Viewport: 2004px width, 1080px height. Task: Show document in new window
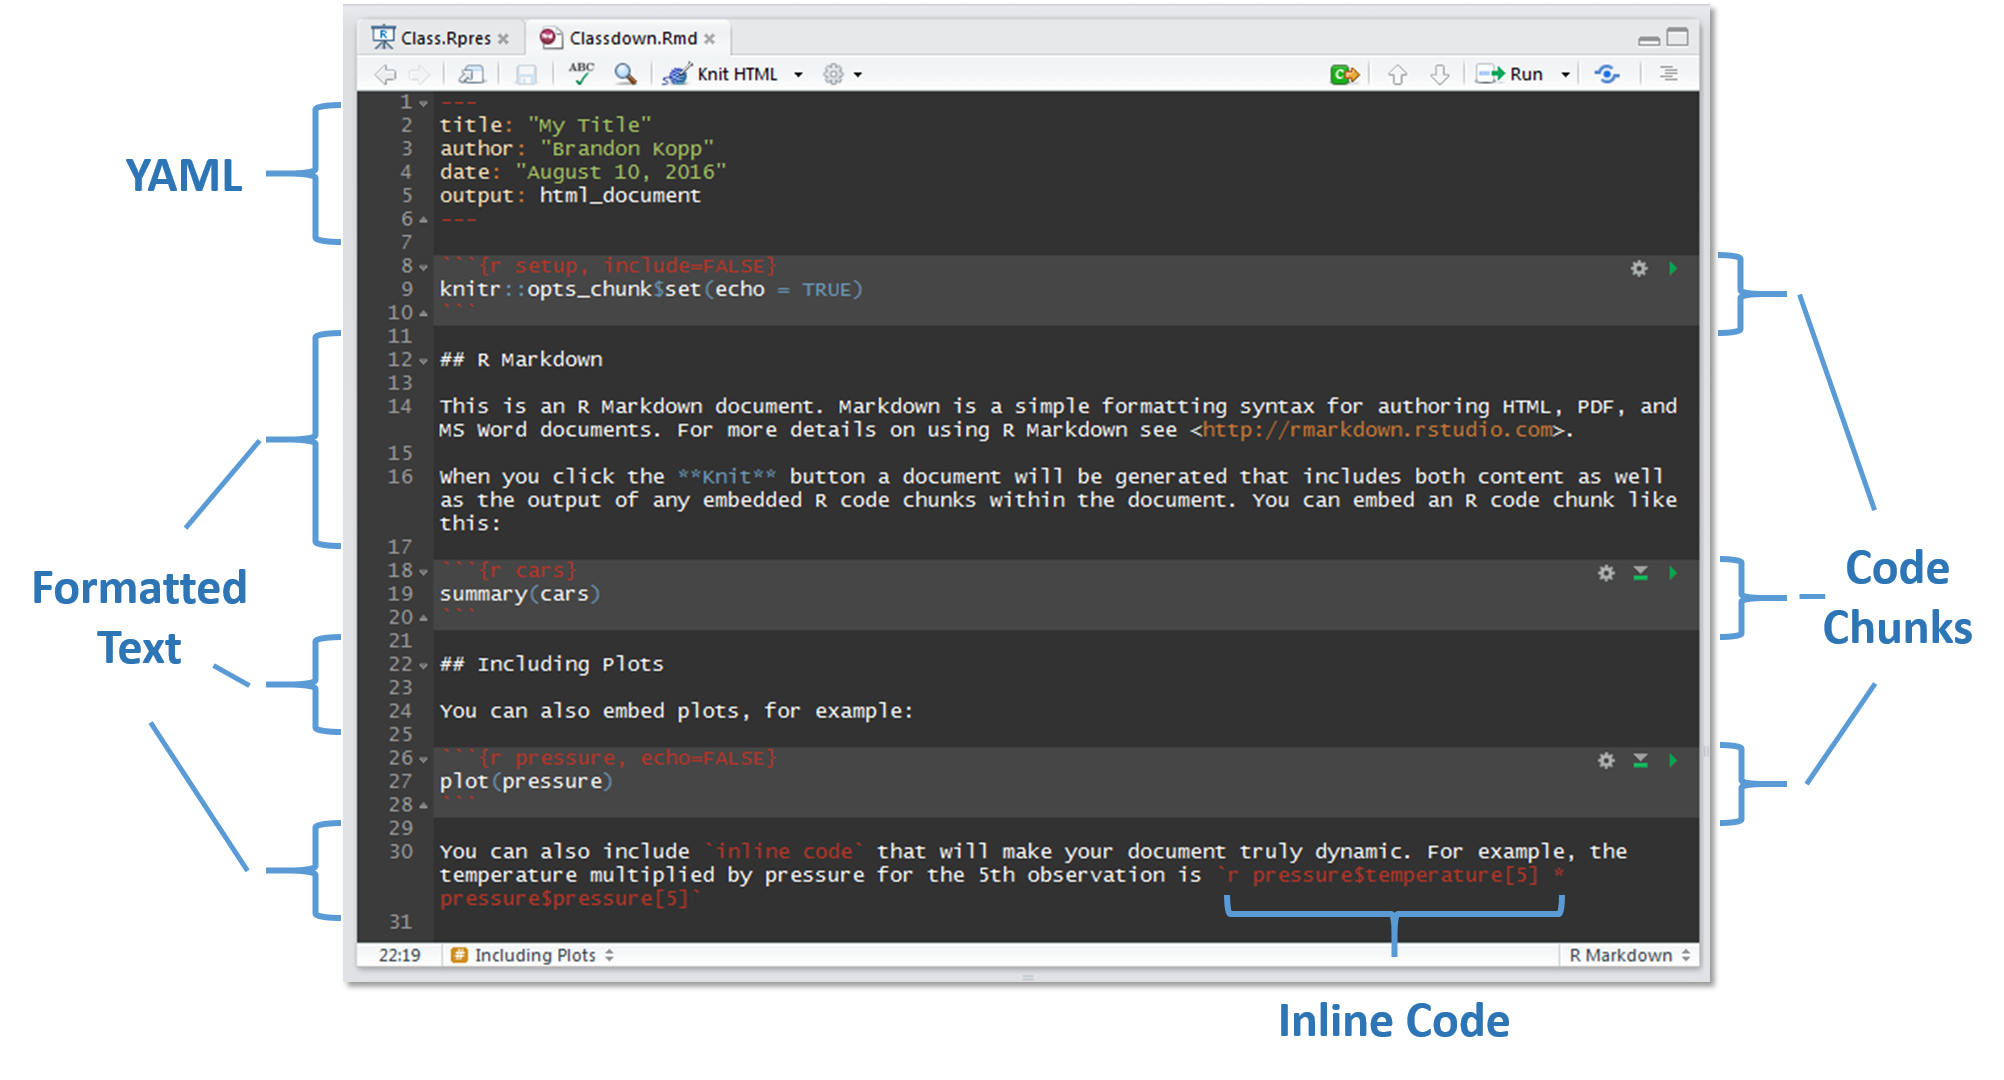(471, 74)
